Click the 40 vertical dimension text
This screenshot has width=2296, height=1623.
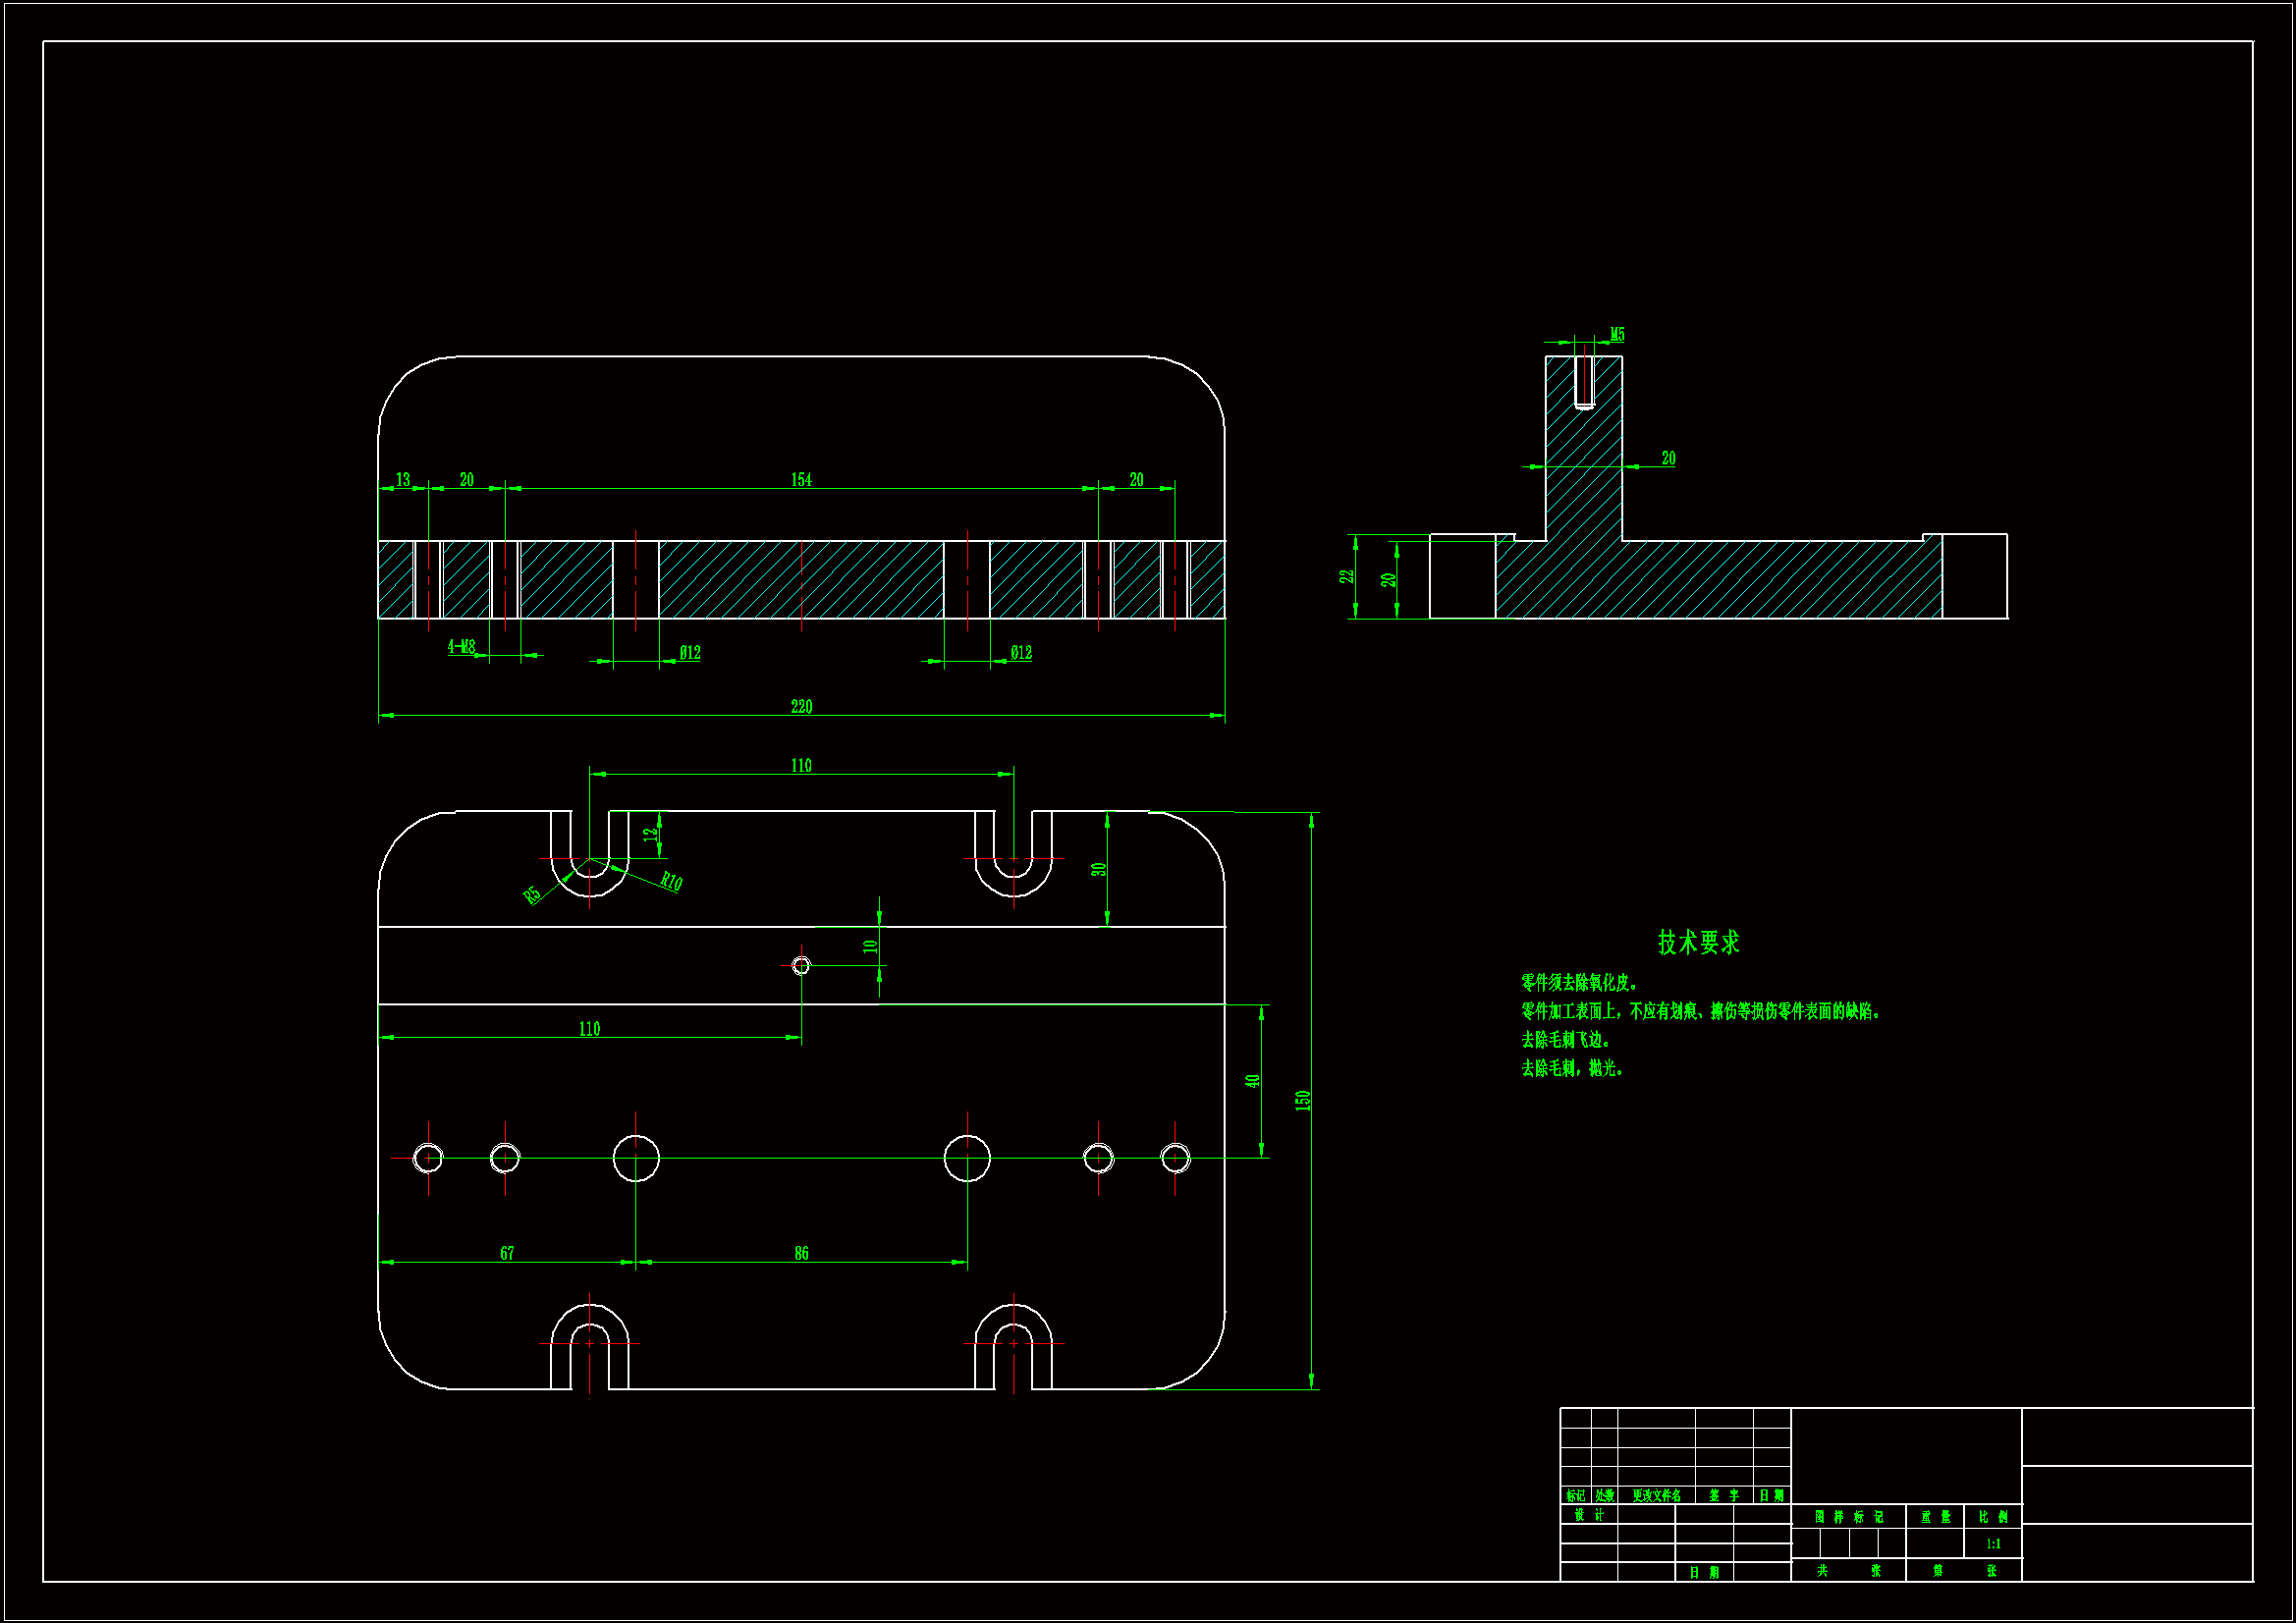click(1252, 1081)
